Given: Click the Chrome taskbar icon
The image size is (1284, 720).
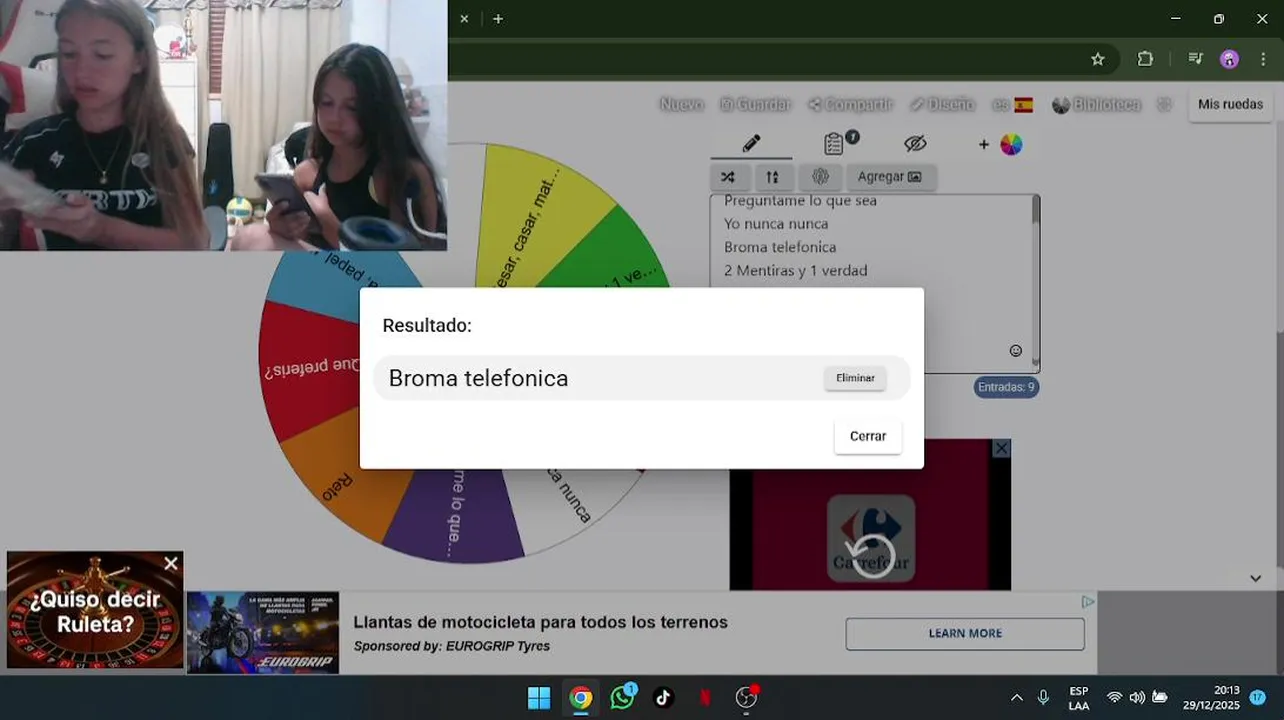Looking at the screenshot, I should click(x=581, y=698).
